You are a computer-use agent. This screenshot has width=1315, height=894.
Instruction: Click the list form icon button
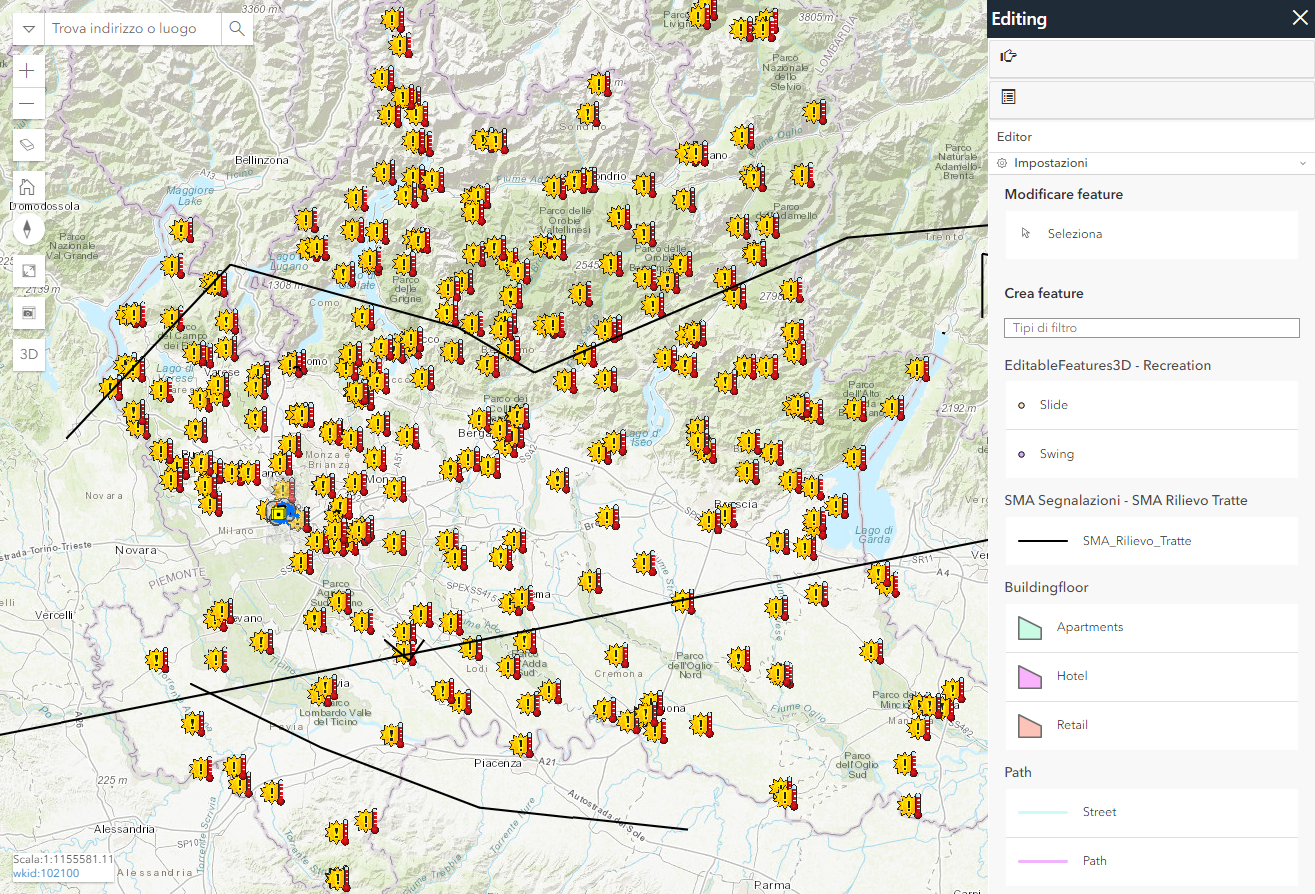point(1008,97)
